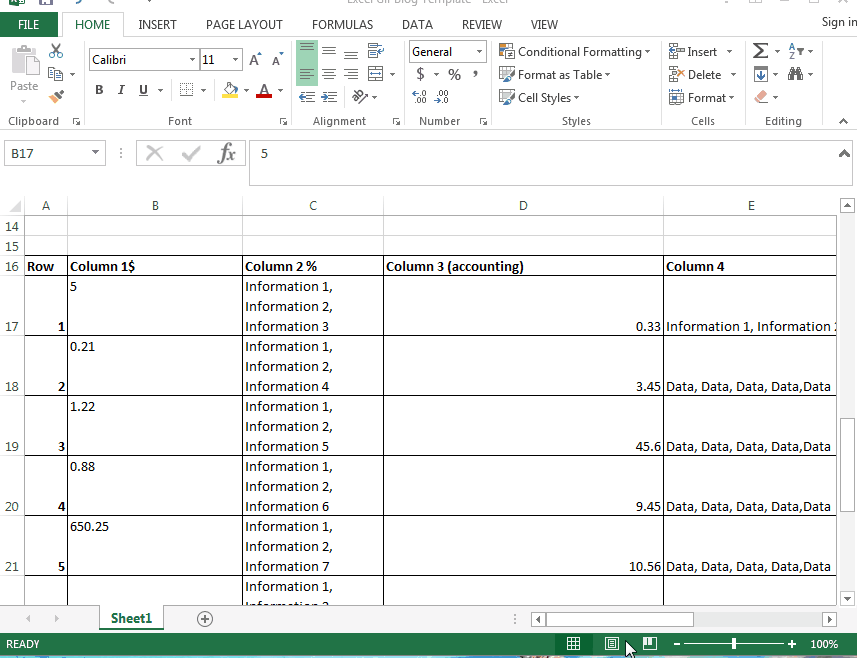Click the Paste clipboard icon
The width and height of the screenshot is (857, 658).
pos(25,61)
